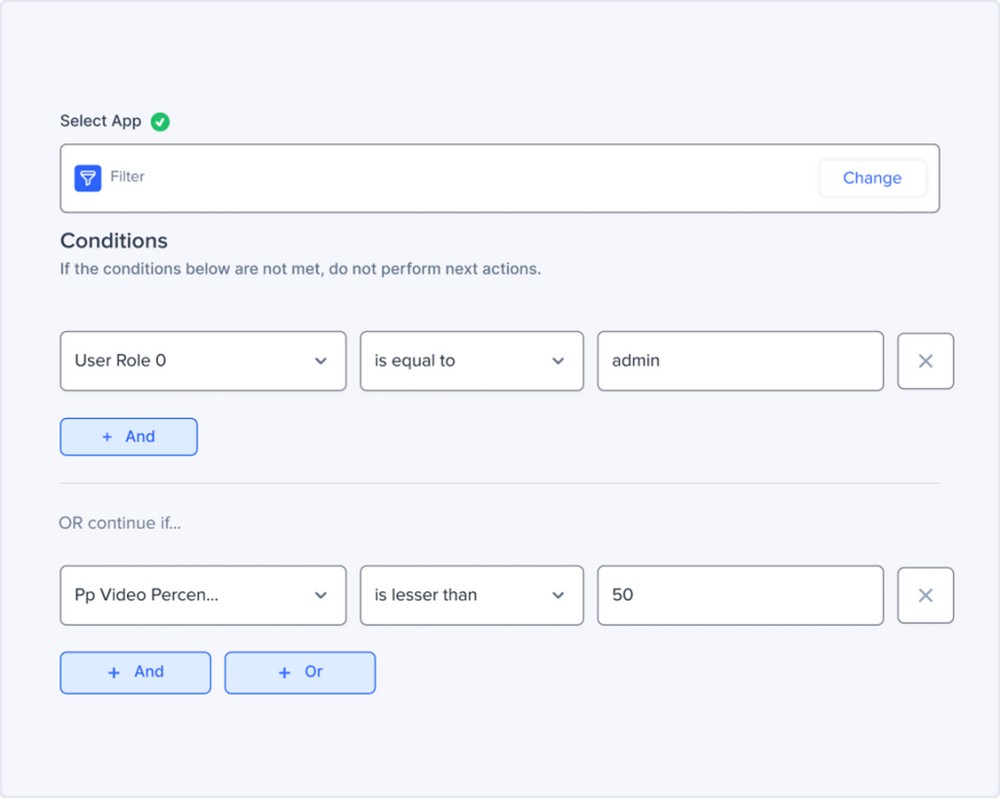Open the 'is equal to' operator dropdown
The width and height of the screenshot is (1000, 798).
coord(470,361)
